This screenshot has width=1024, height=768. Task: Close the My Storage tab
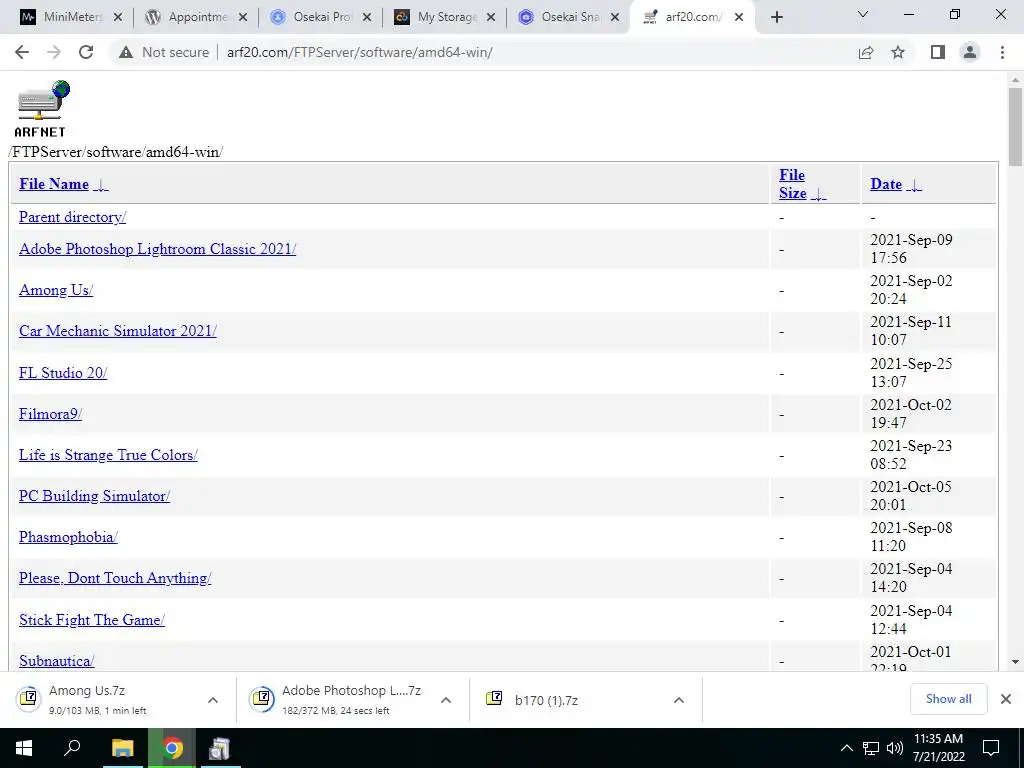coord(491,18)
